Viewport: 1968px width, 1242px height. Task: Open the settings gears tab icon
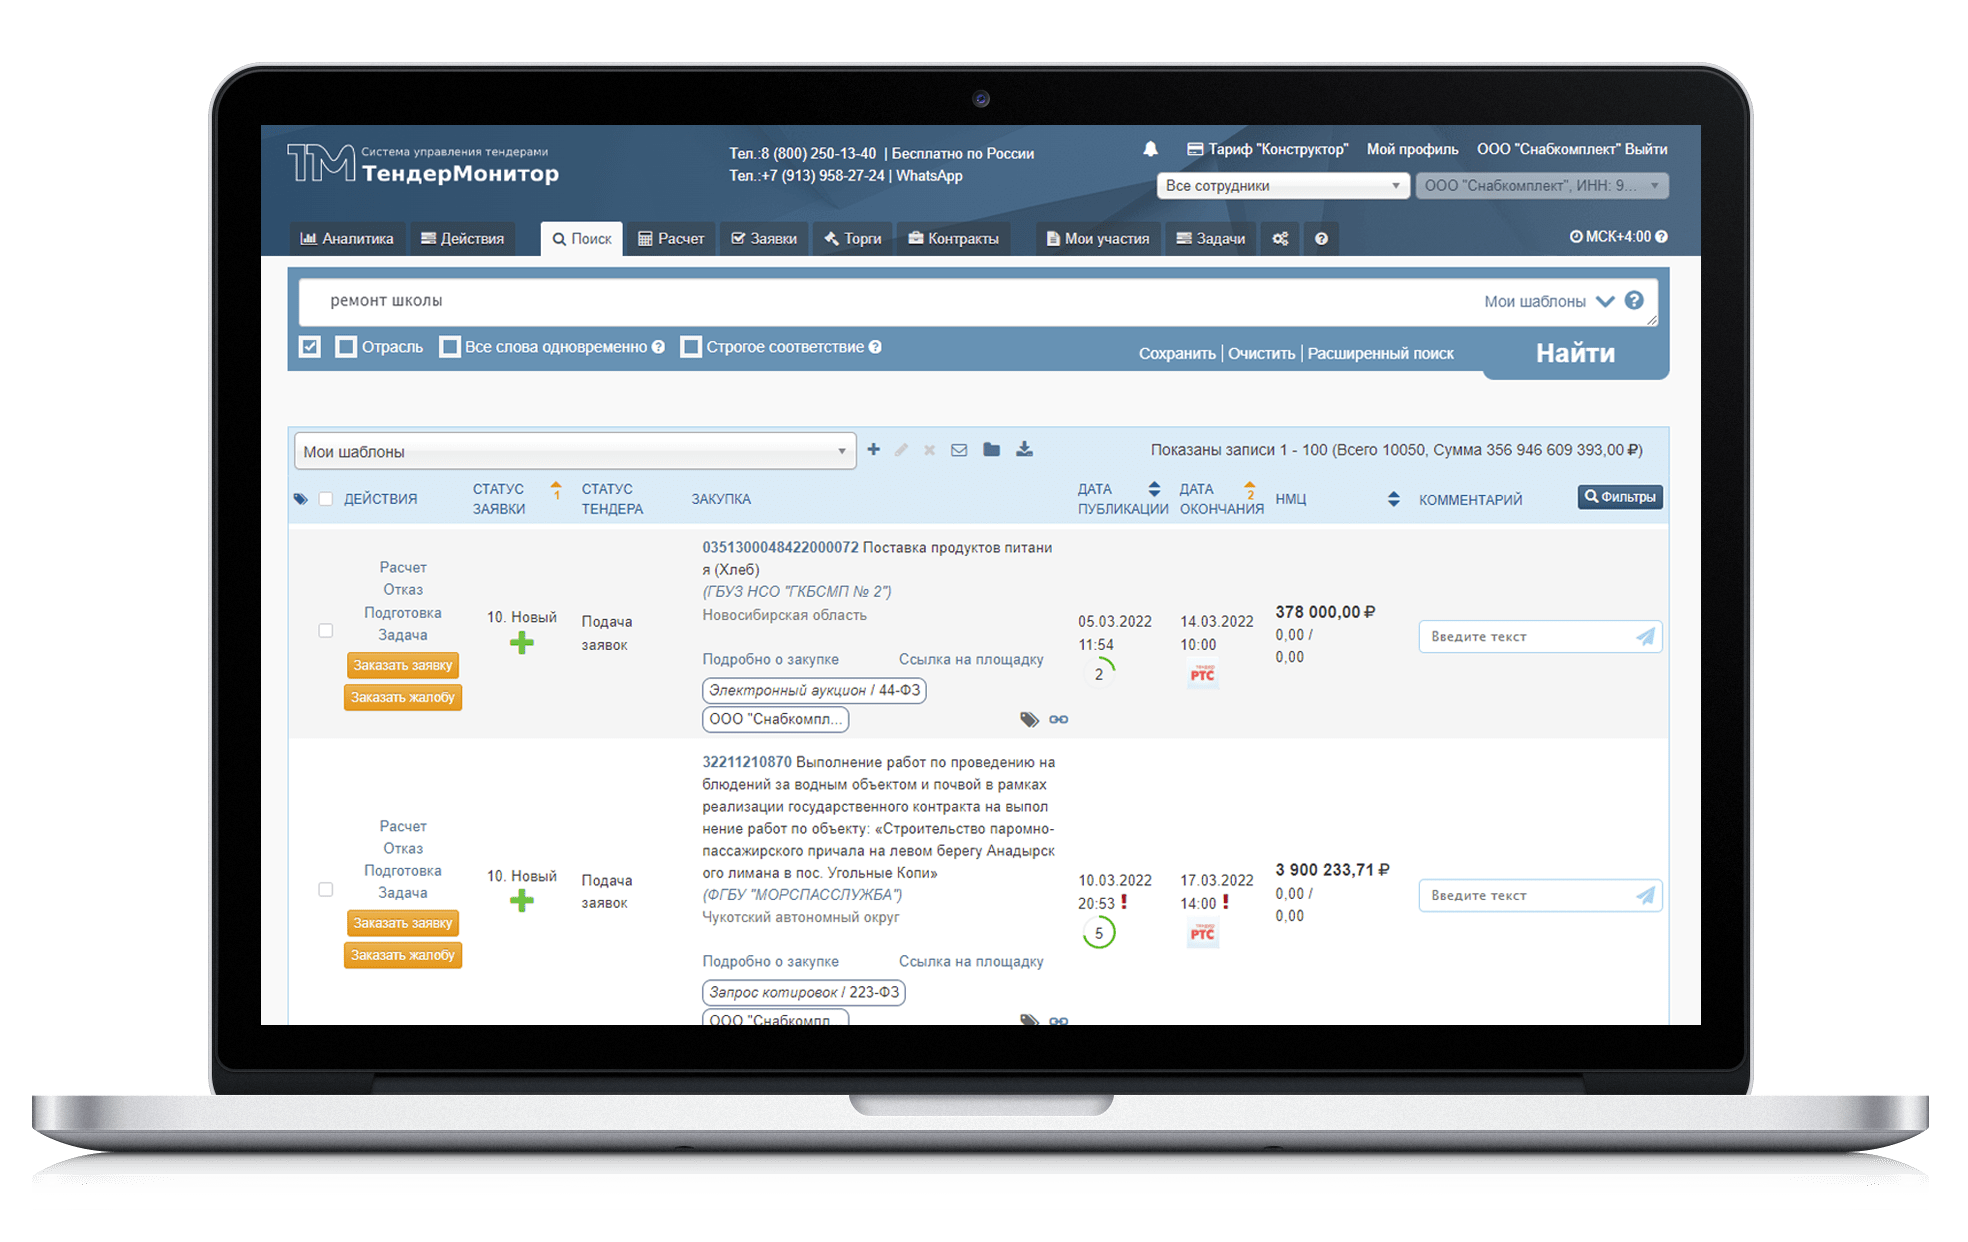(1280, 239)
